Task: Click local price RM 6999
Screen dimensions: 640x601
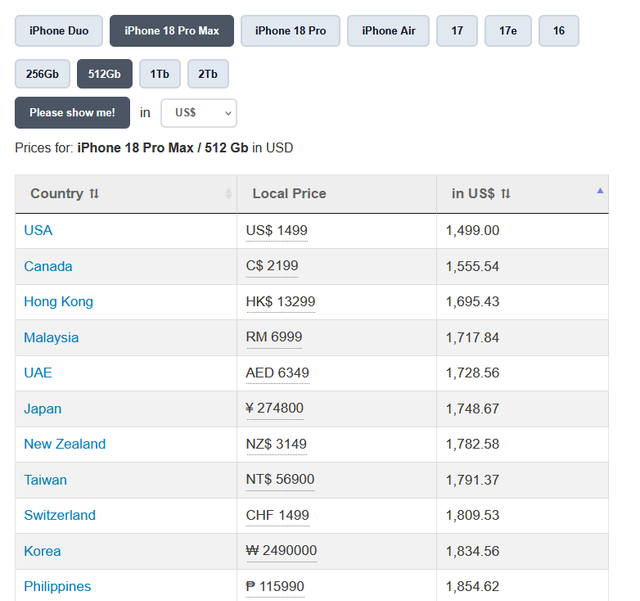Action: (x=274, y=337)
